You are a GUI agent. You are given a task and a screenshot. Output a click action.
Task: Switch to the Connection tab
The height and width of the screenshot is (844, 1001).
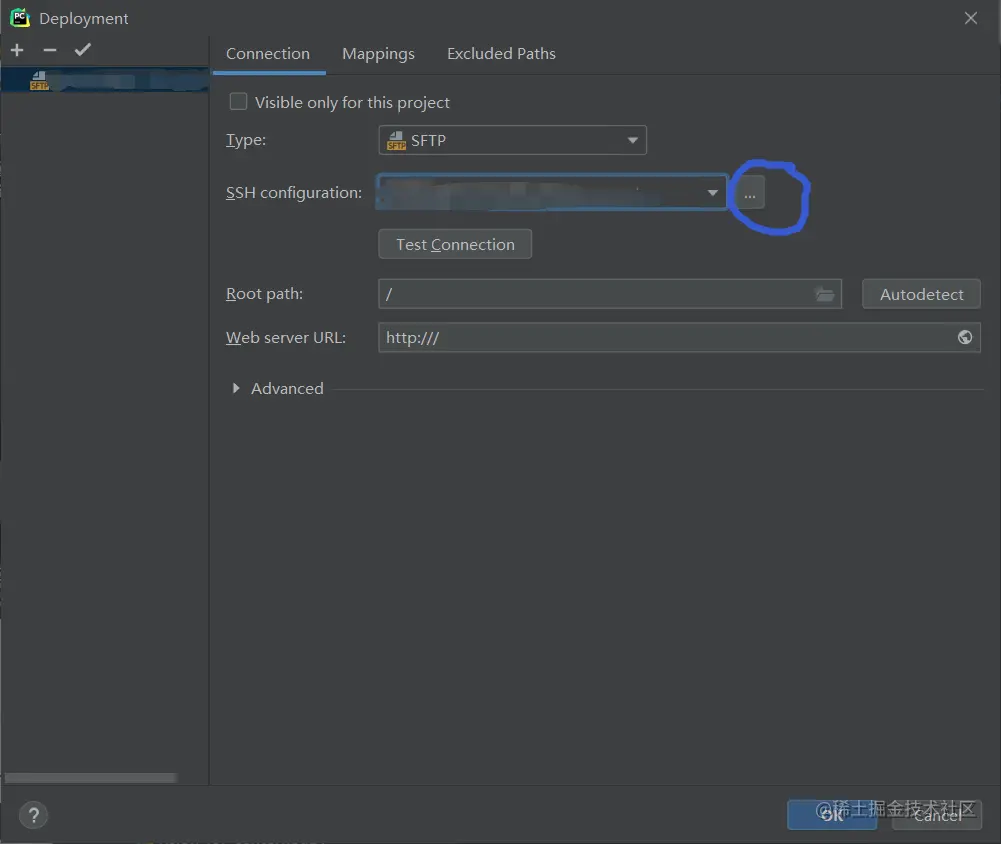[268, 54]
